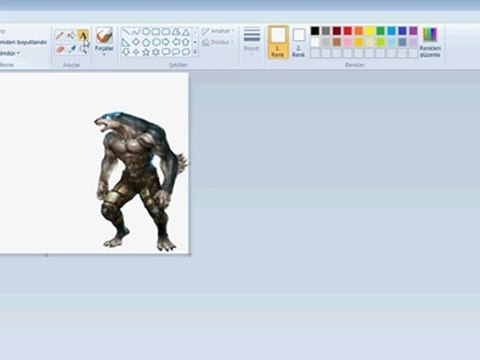This screenshot has height=360, width=480.
Task: Choose the Six-point star shape
Action: [x=156, y=52]
